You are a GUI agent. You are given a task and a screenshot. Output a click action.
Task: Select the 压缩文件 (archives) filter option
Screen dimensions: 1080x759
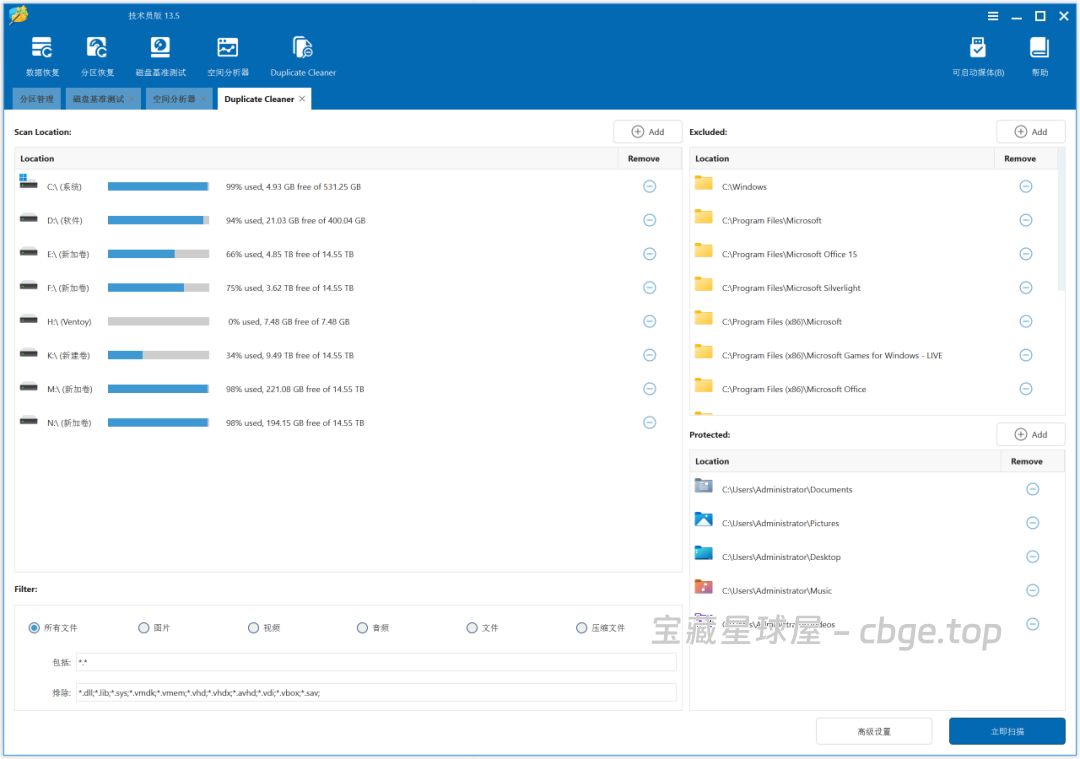[x=581, y=627]
